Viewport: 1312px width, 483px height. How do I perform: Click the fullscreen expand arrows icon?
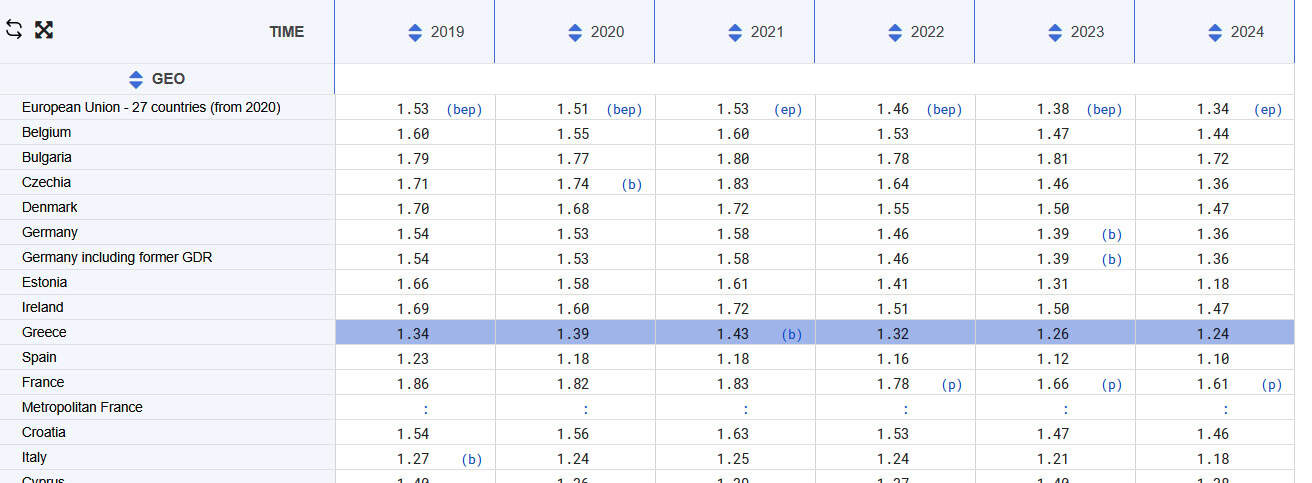44,29
